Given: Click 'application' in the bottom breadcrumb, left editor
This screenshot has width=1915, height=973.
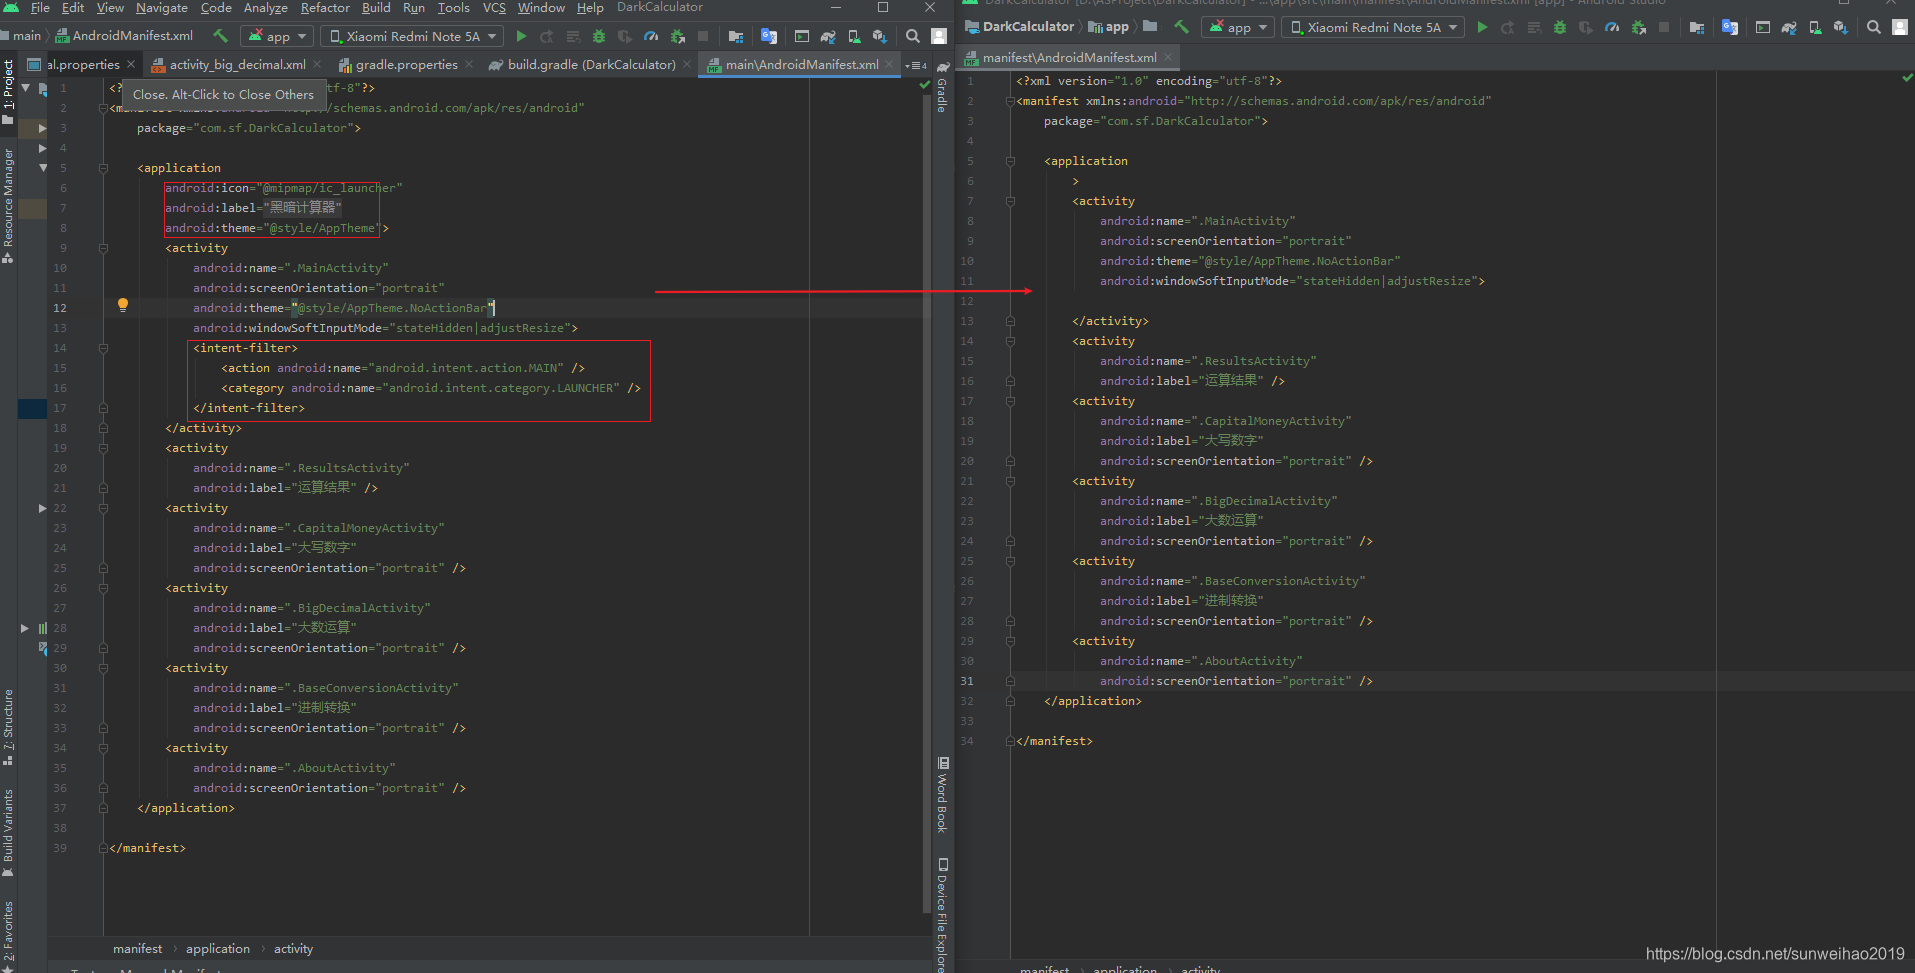Looking at the screenshot, I should 218,949.
